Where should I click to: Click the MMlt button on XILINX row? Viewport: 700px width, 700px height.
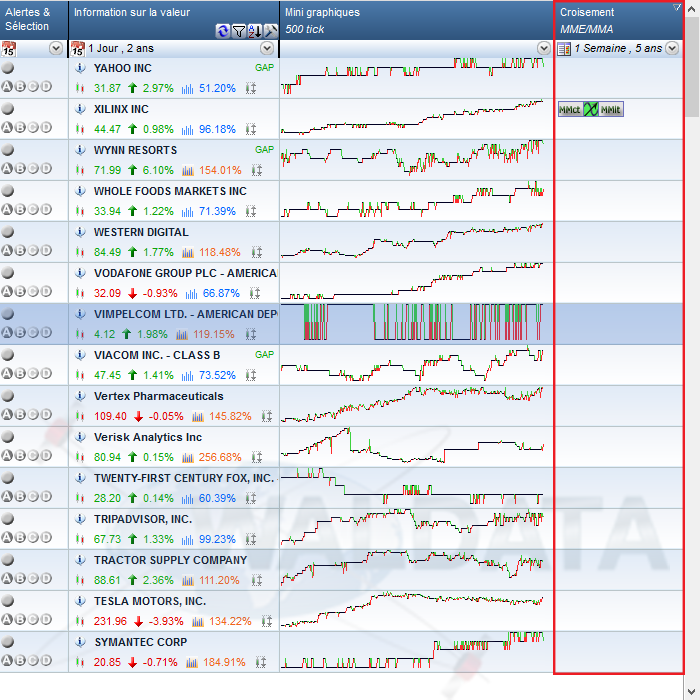tap(611, 109)
